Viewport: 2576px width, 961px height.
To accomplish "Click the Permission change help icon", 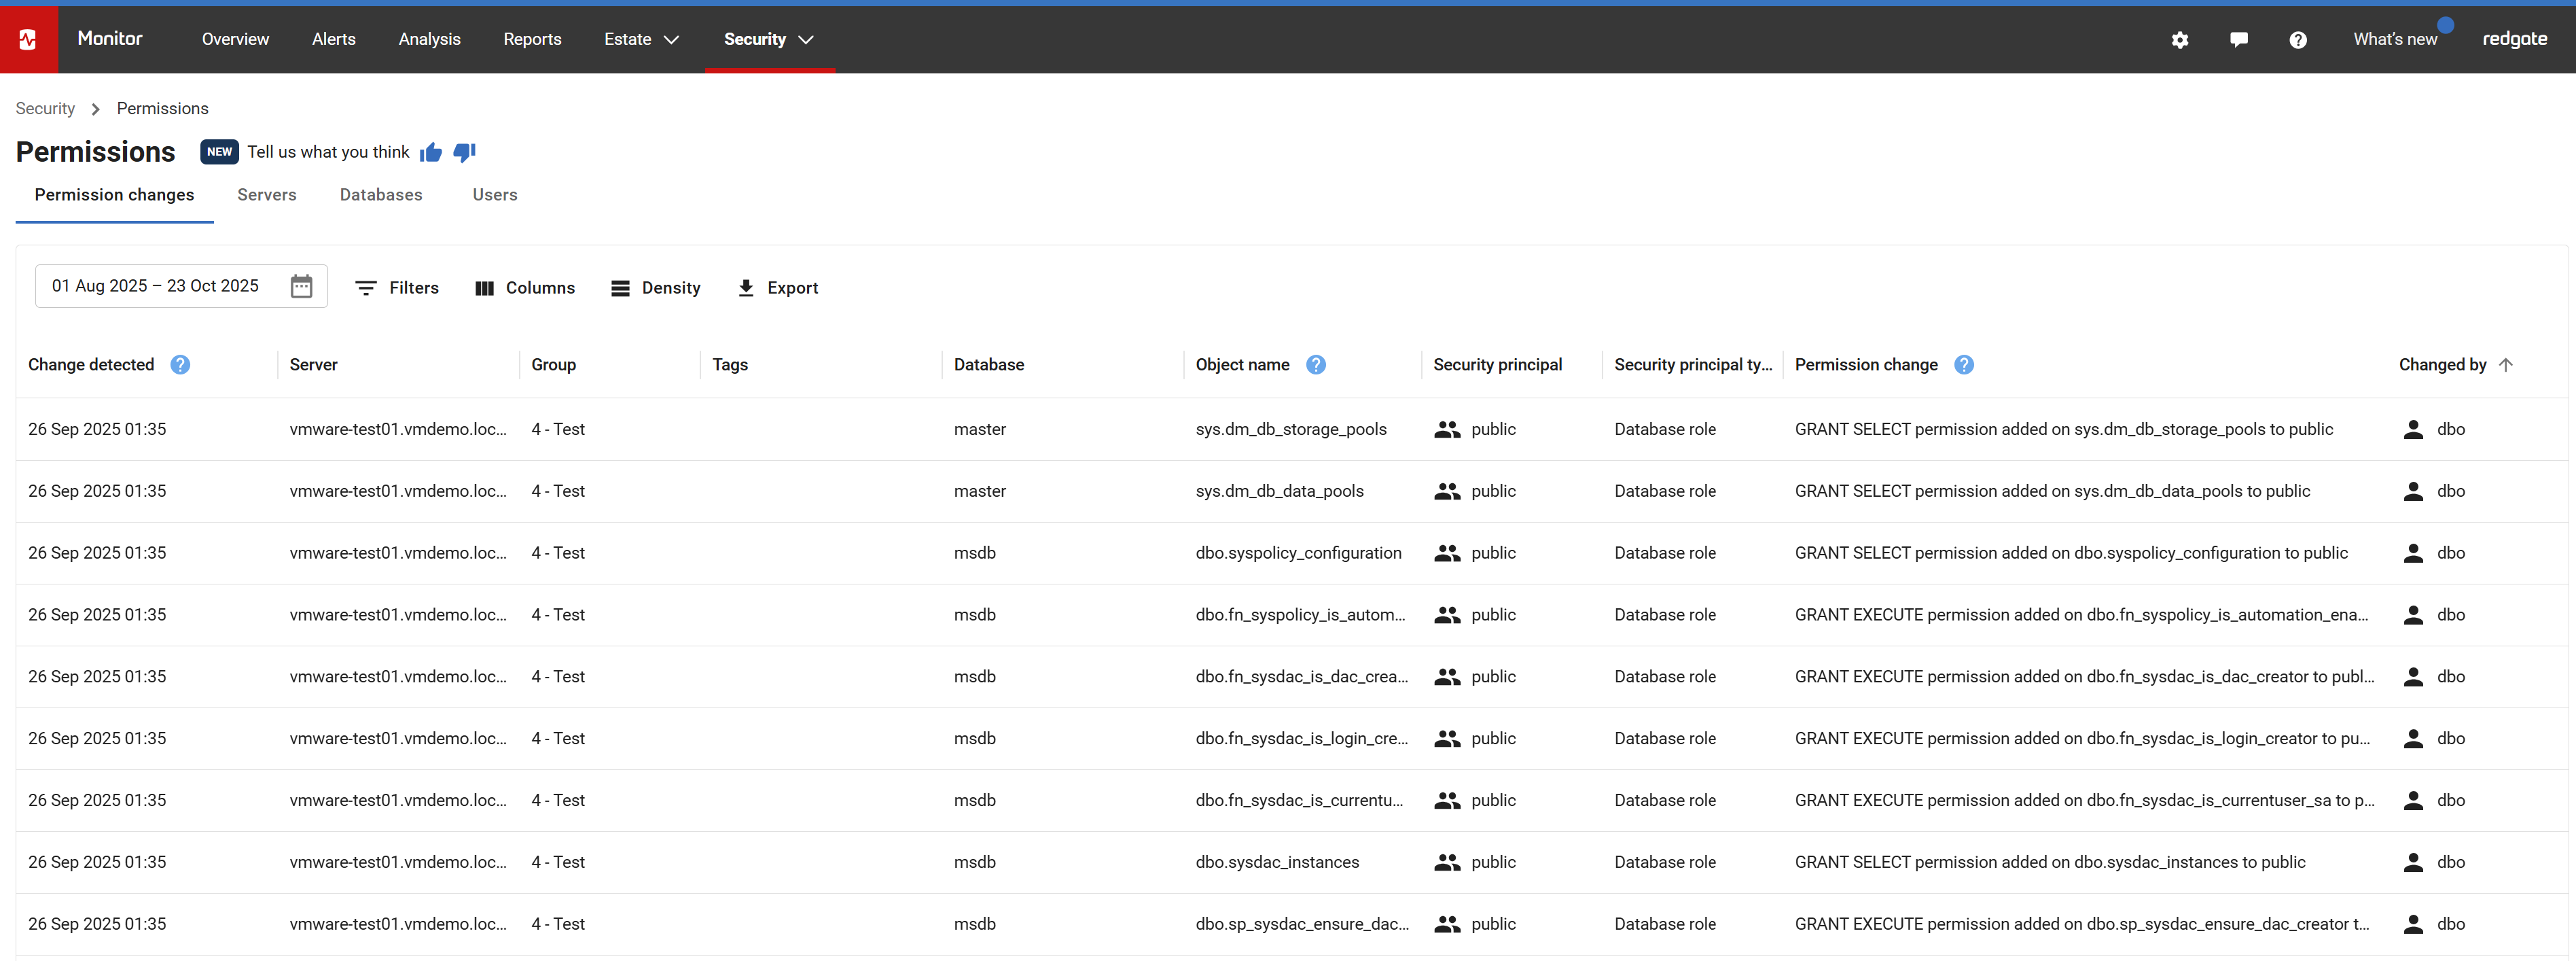I will click(1964, 365).
